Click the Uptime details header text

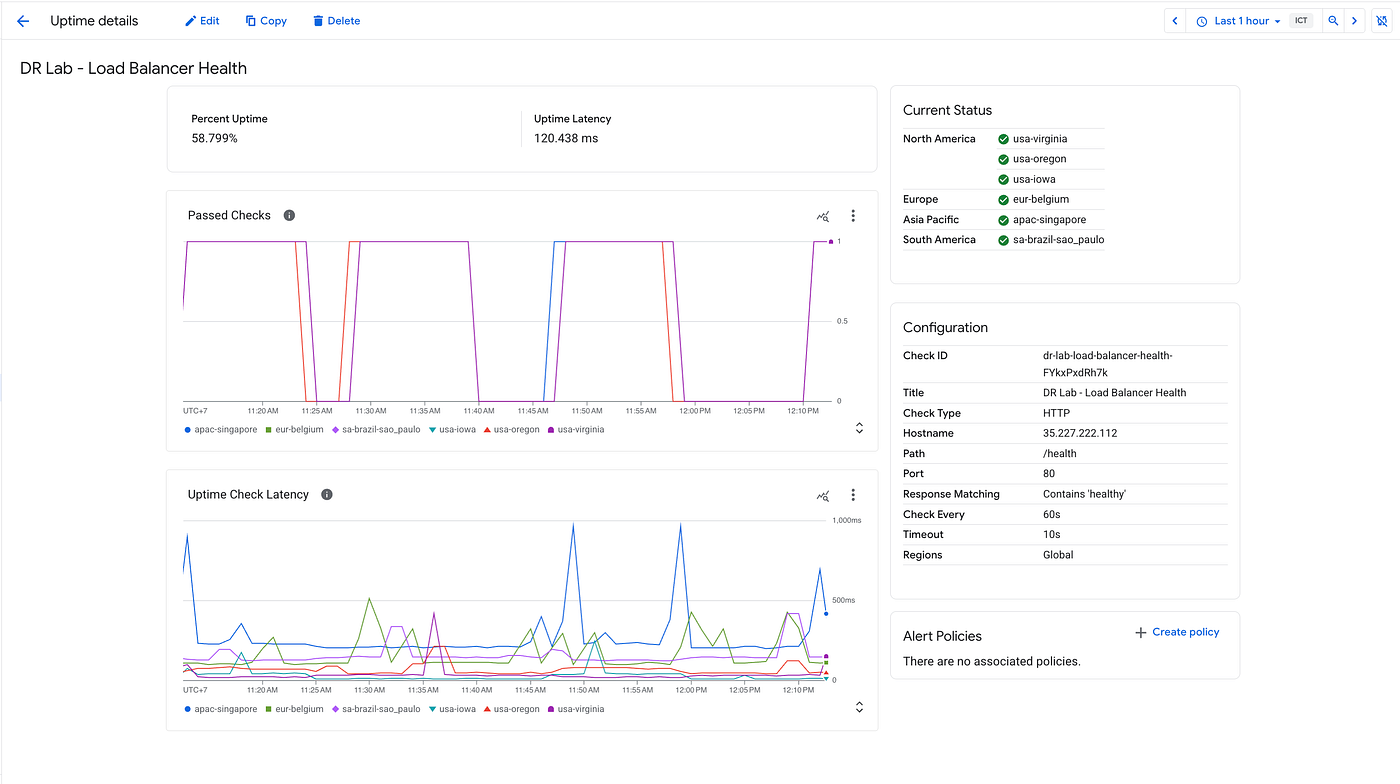pyautogui.click(x=94, y=21)
